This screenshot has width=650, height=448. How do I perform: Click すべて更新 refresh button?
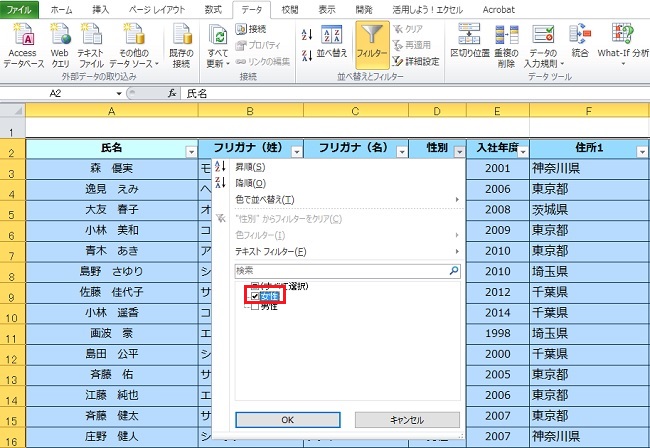coord(218,45)
